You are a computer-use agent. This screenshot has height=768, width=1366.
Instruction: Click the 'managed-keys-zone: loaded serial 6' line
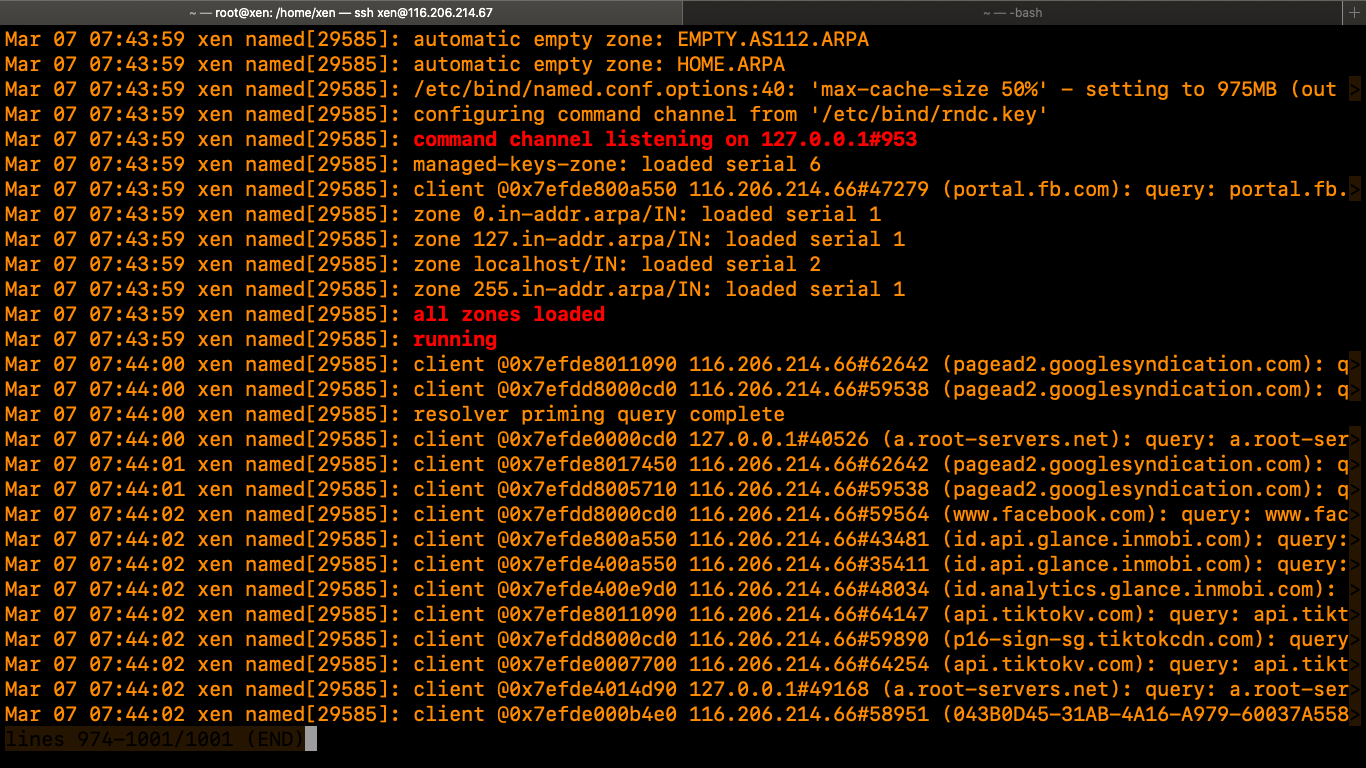click(617, 165)
